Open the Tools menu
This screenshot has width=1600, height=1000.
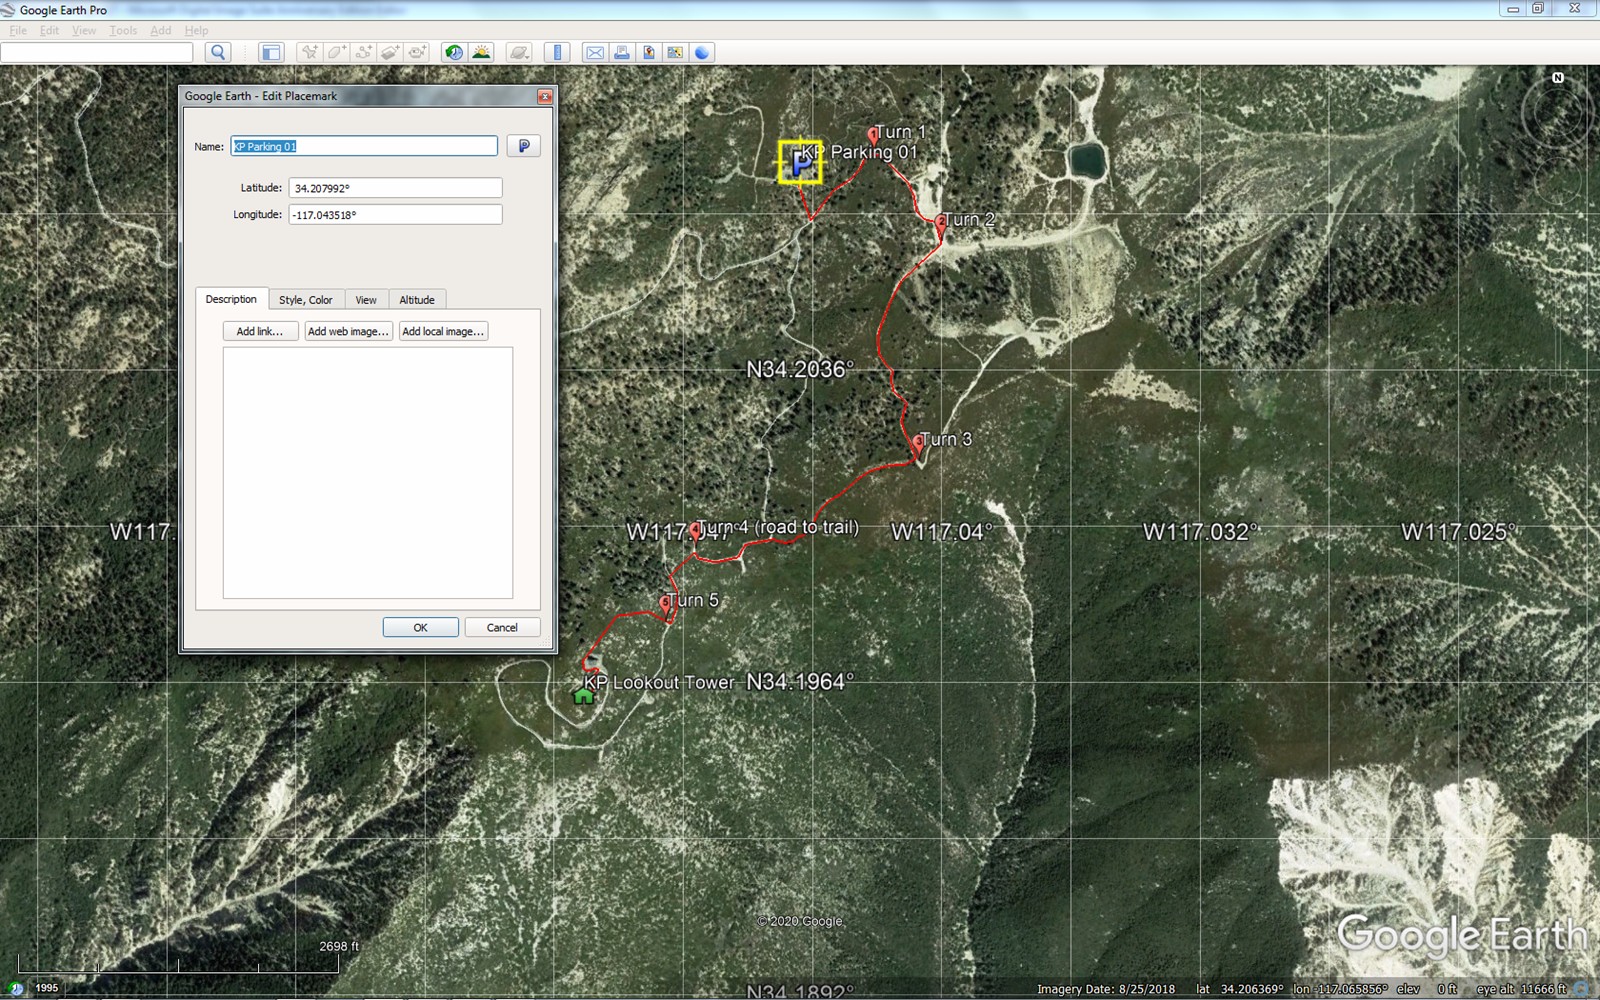coord(123,30)
